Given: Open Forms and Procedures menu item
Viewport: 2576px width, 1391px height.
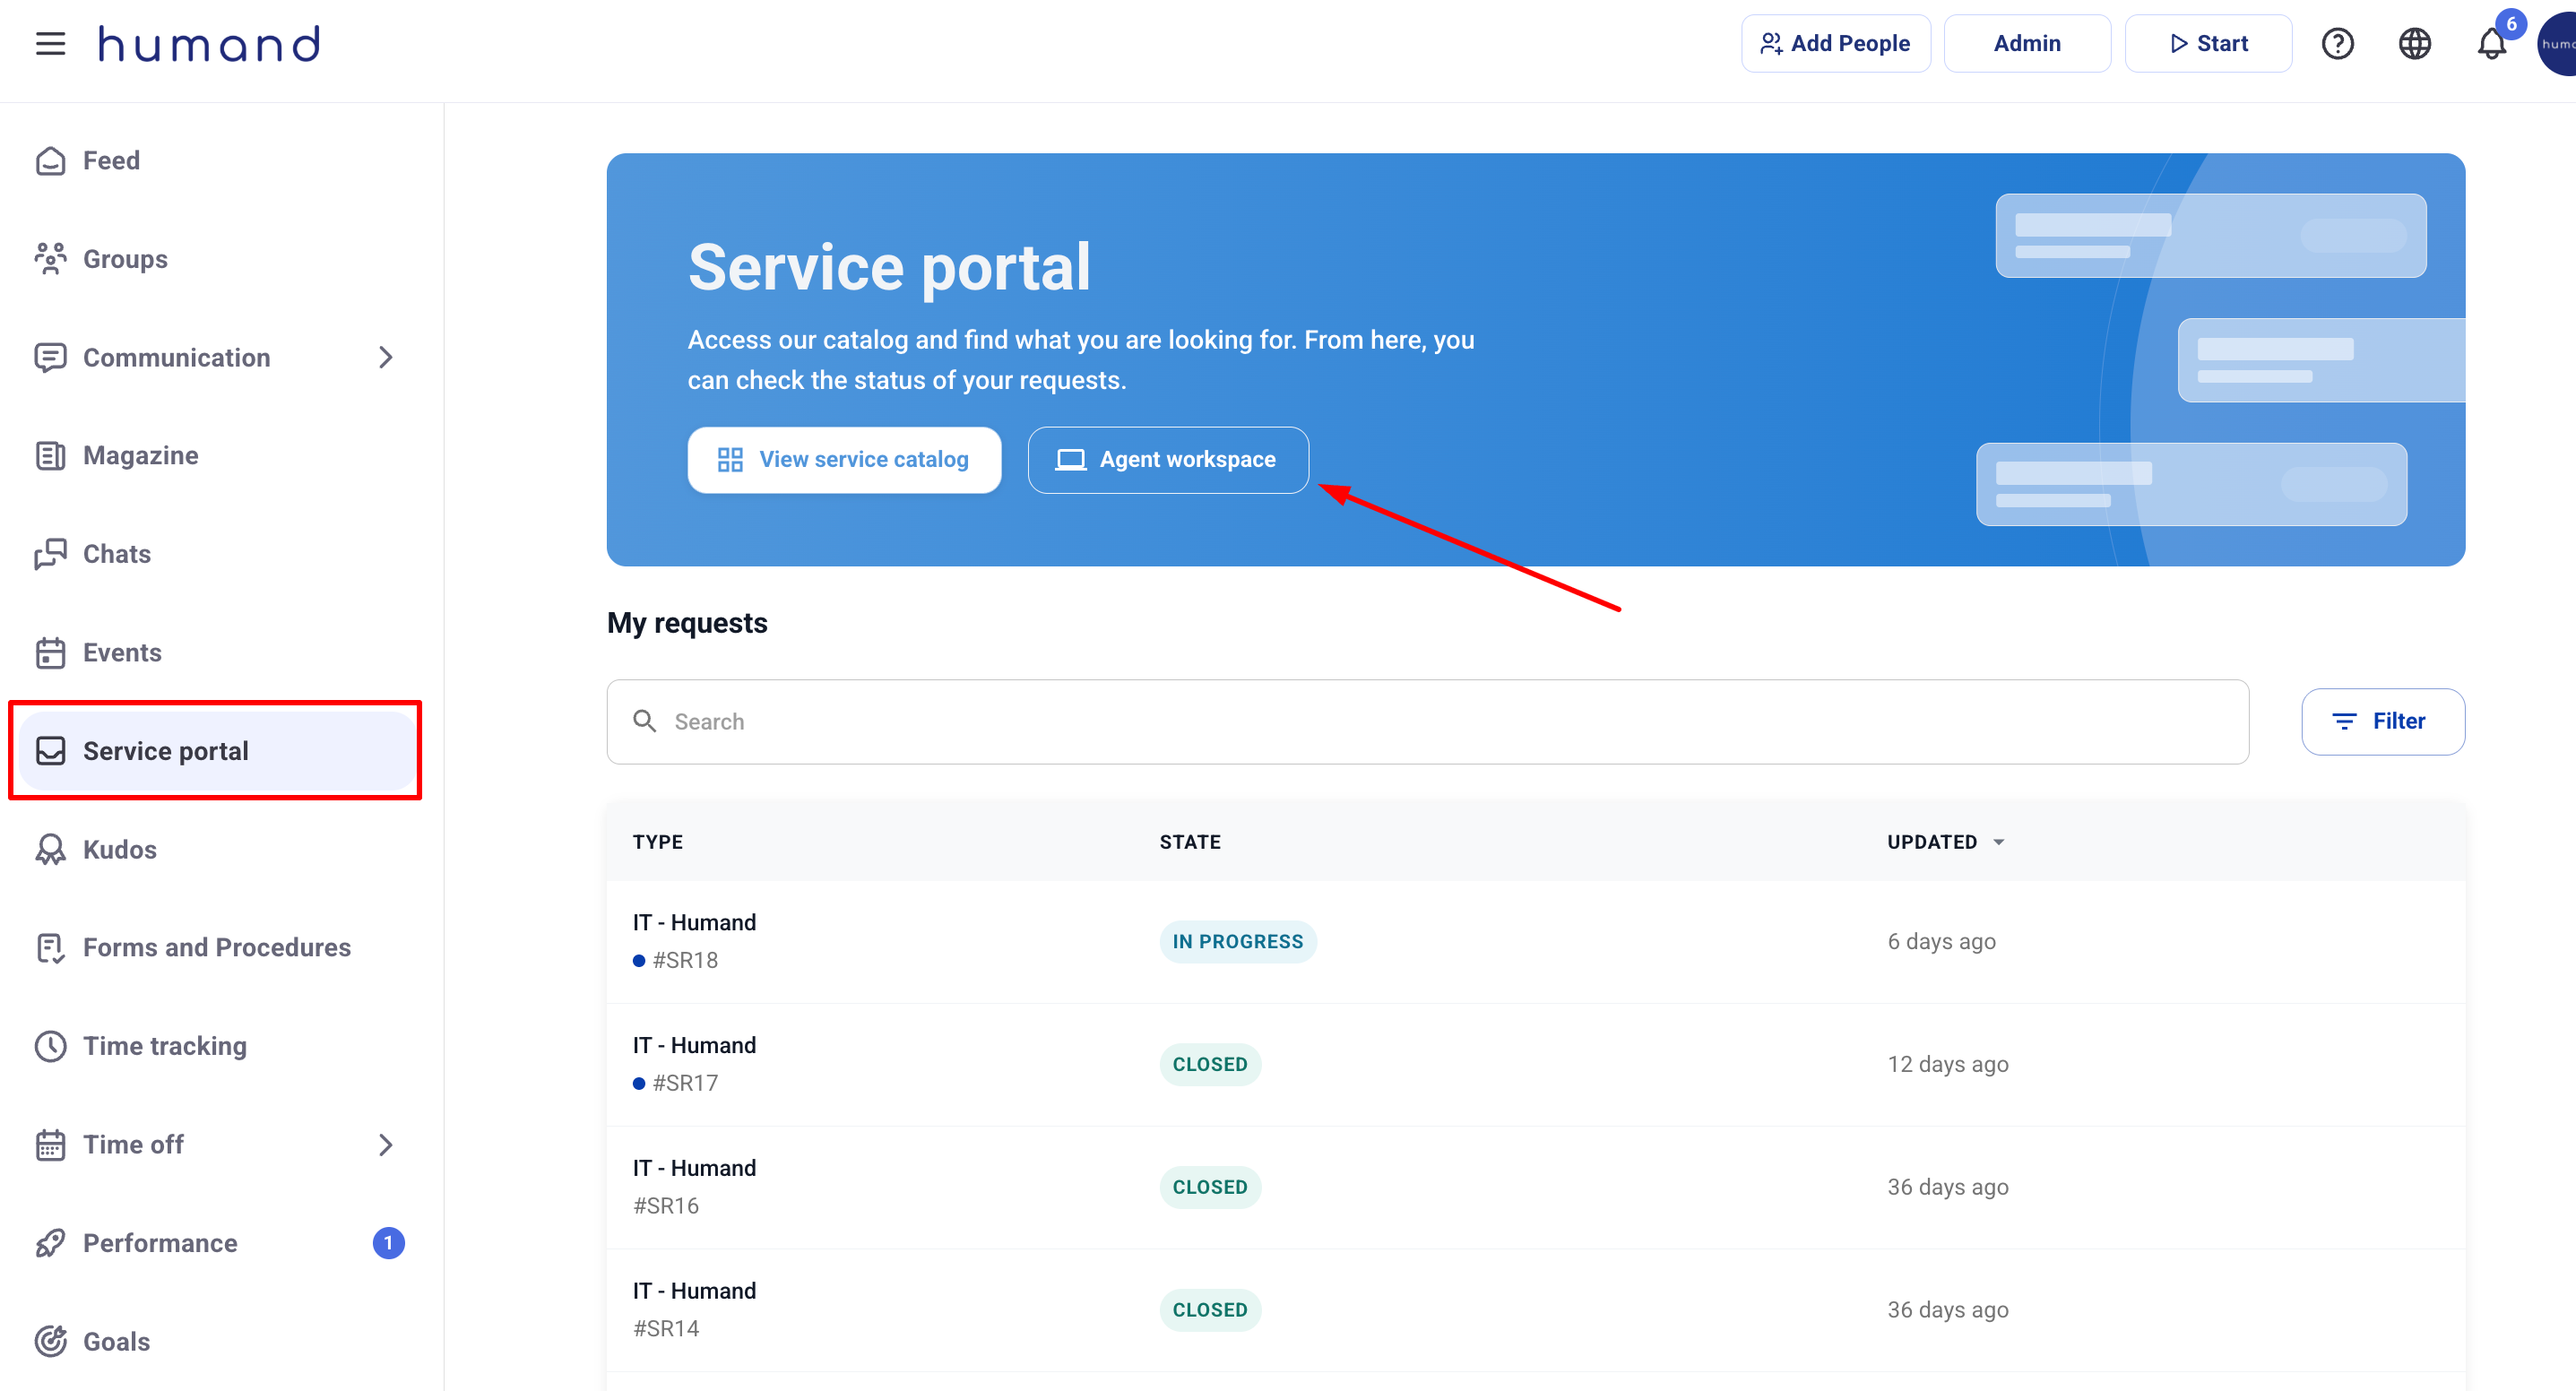Looking at the screenshot, I should coord(216,947).
